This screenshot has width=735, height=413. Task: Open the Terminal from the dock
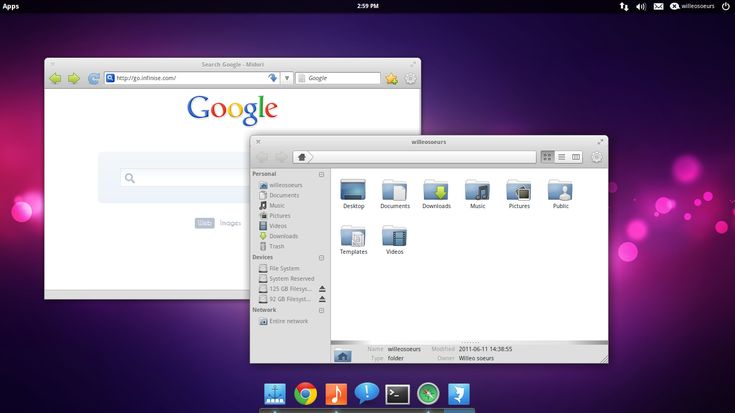pyautogui.click(x=397, y=394)
